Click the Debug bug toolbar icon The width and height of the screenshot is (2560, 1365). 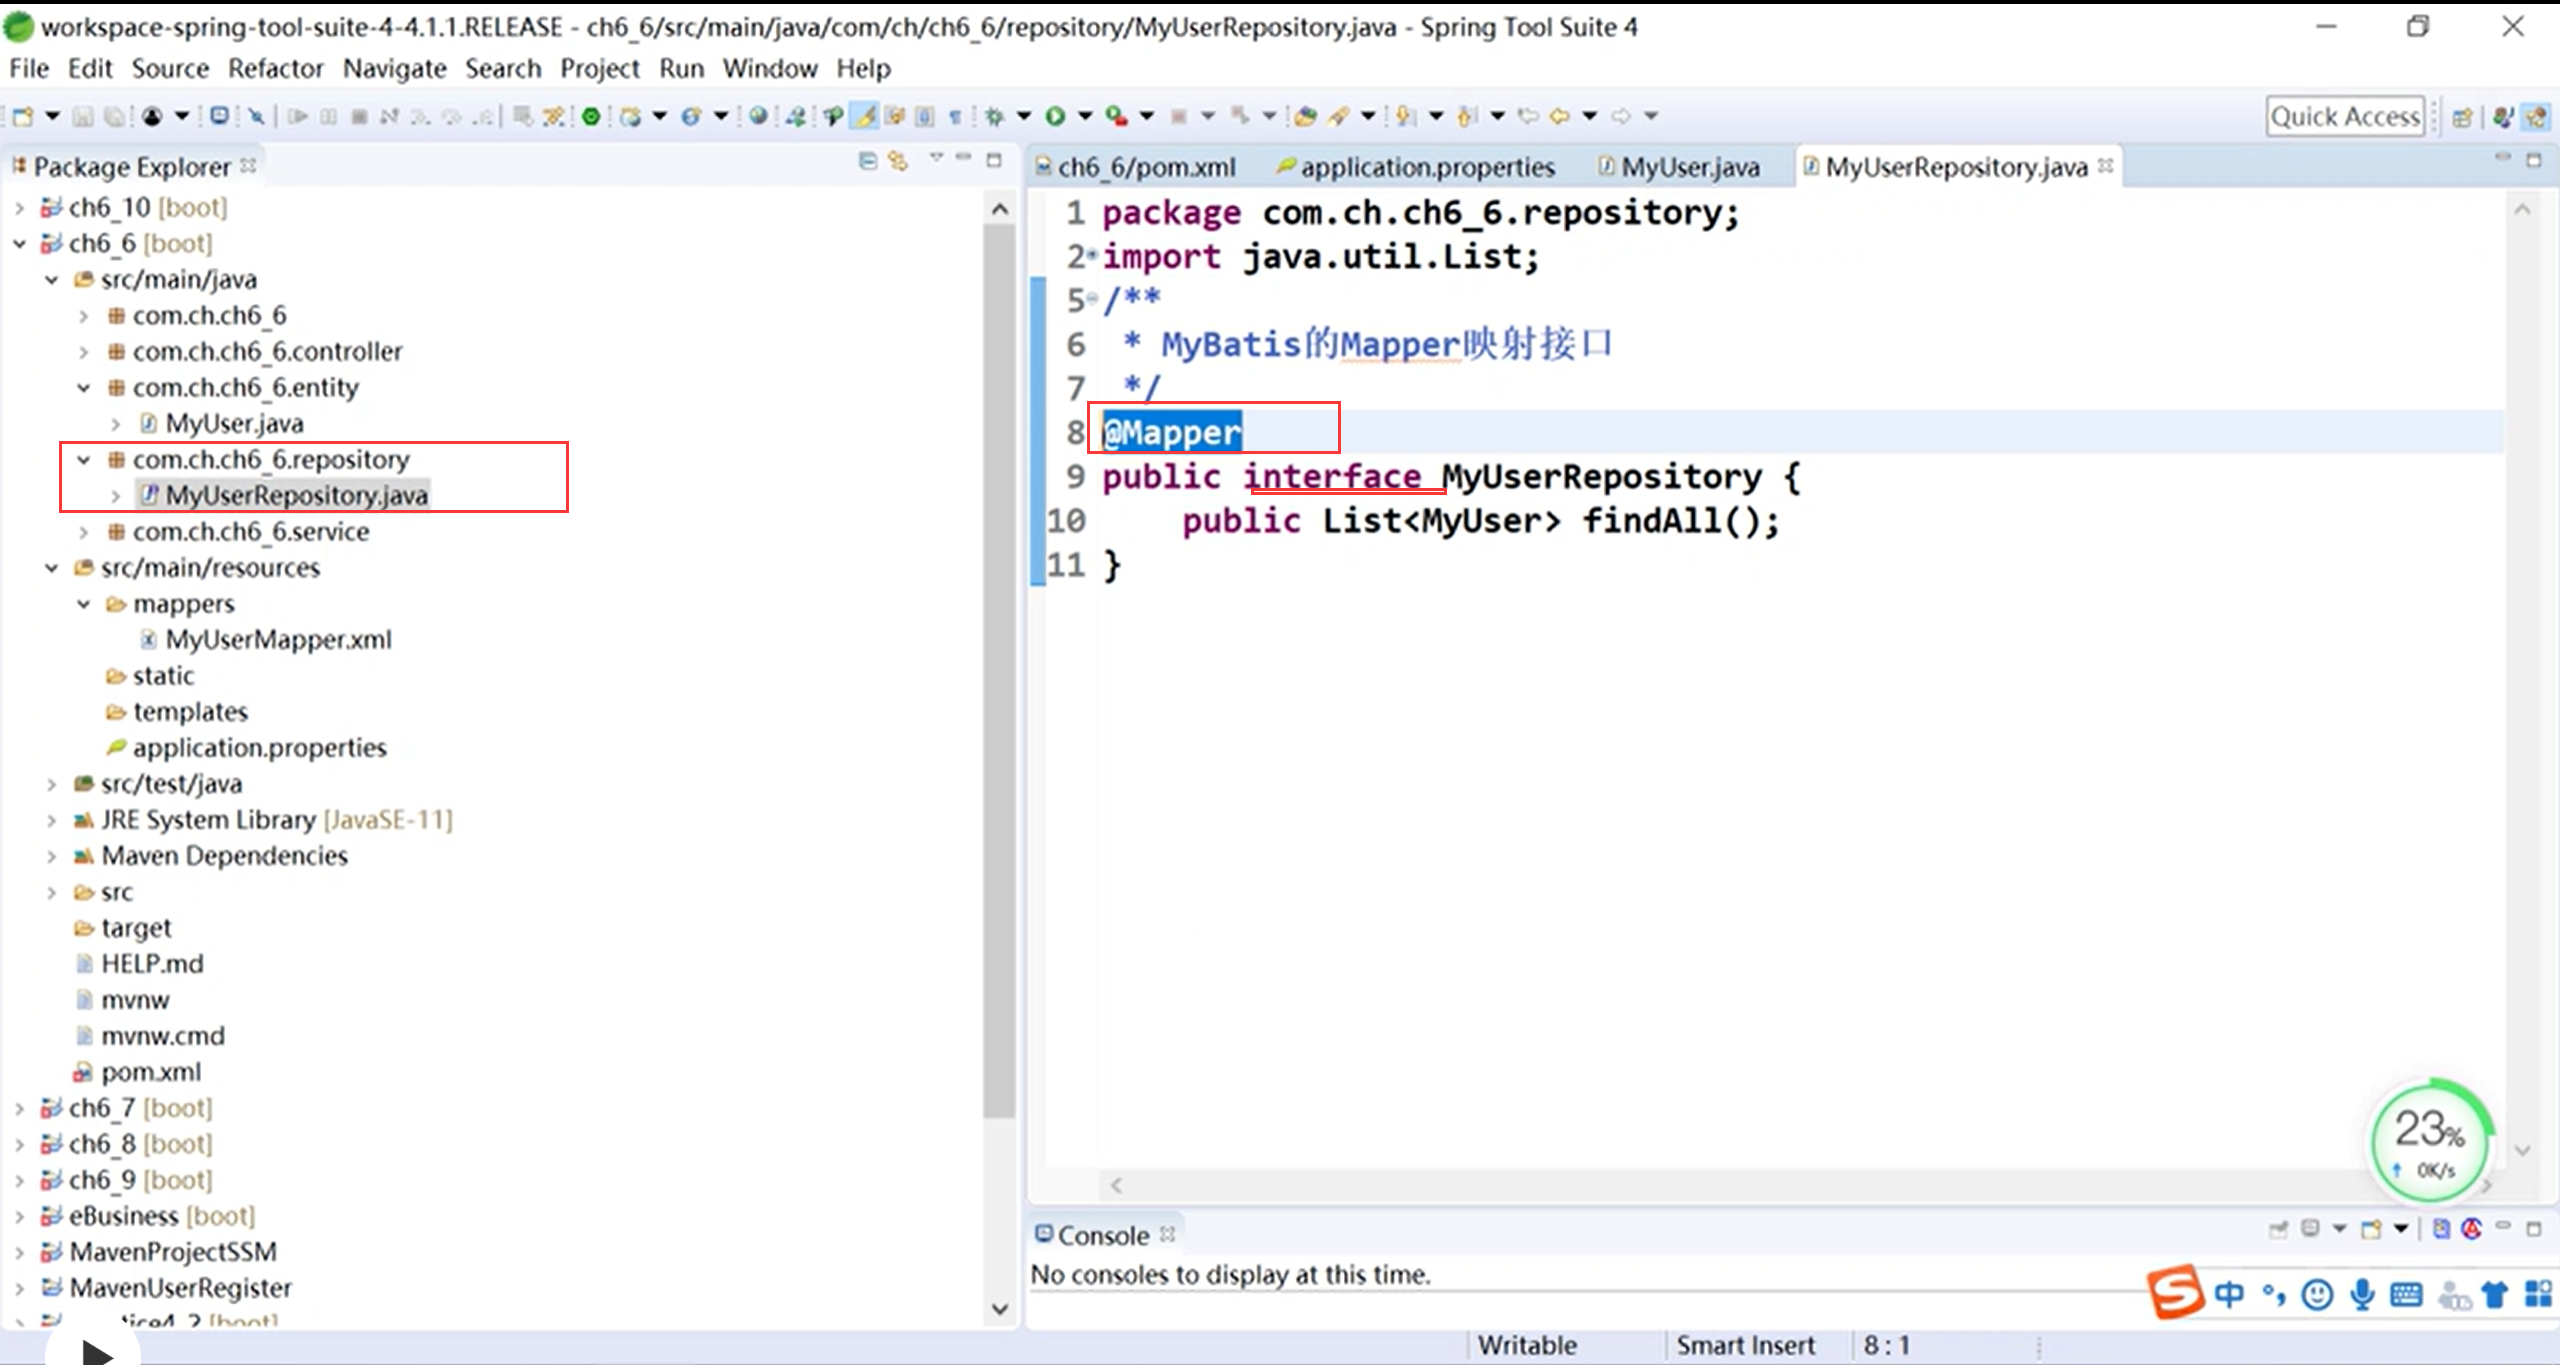pos(994,116)
